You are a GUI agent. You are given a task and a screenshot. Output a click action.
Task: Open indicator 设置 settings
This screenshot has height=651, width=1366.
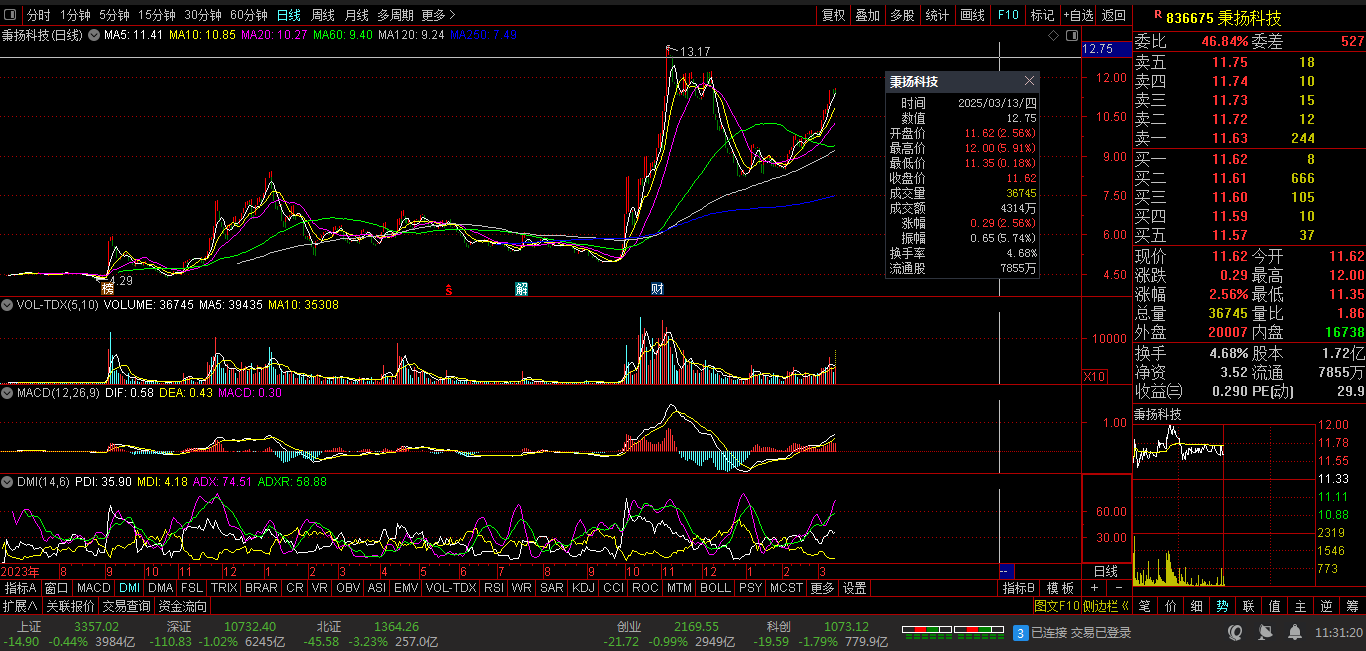pyautogui.click(x=854, y=588)
